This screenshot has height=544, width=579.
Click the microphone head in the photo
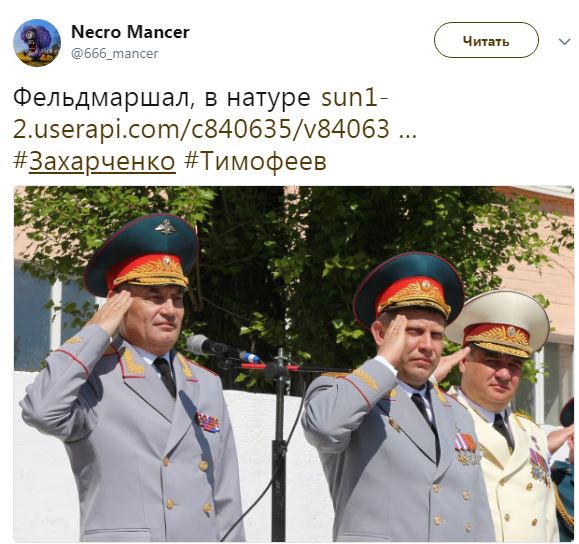pyautogui.click(x=202, y=345)
